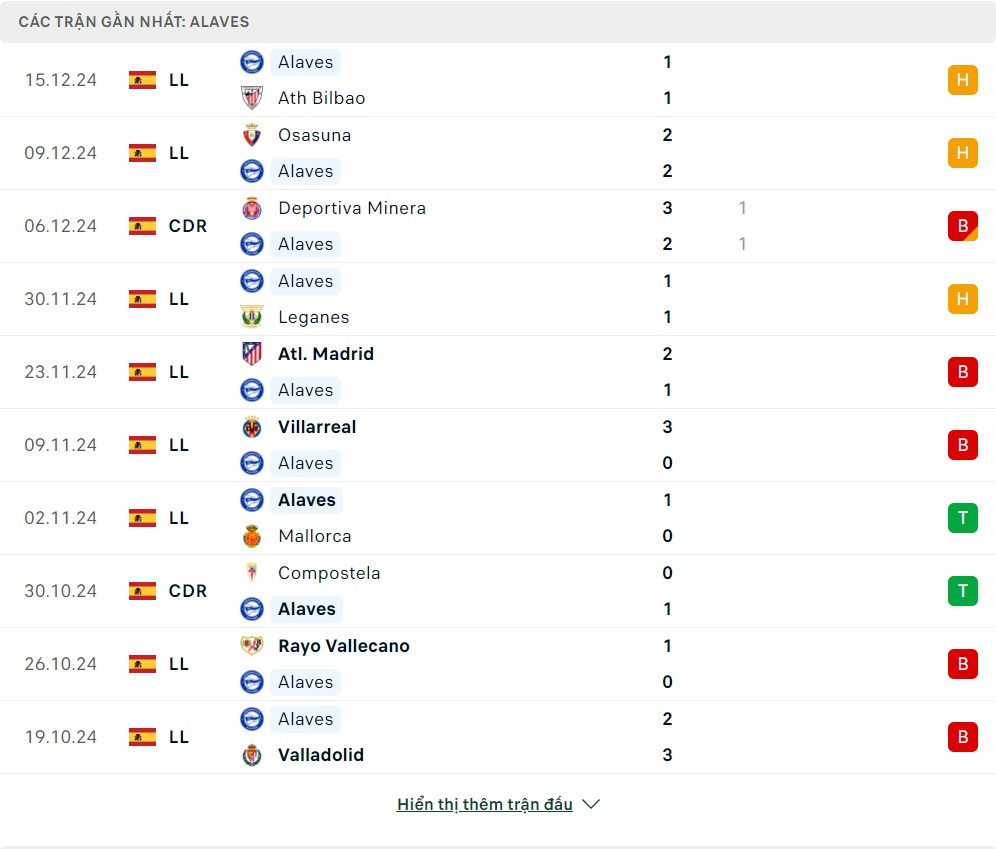Click the Leganes club badge
The height and width of the screenshot is (849, 996).
pyautogui.click(x=252, y=317)
